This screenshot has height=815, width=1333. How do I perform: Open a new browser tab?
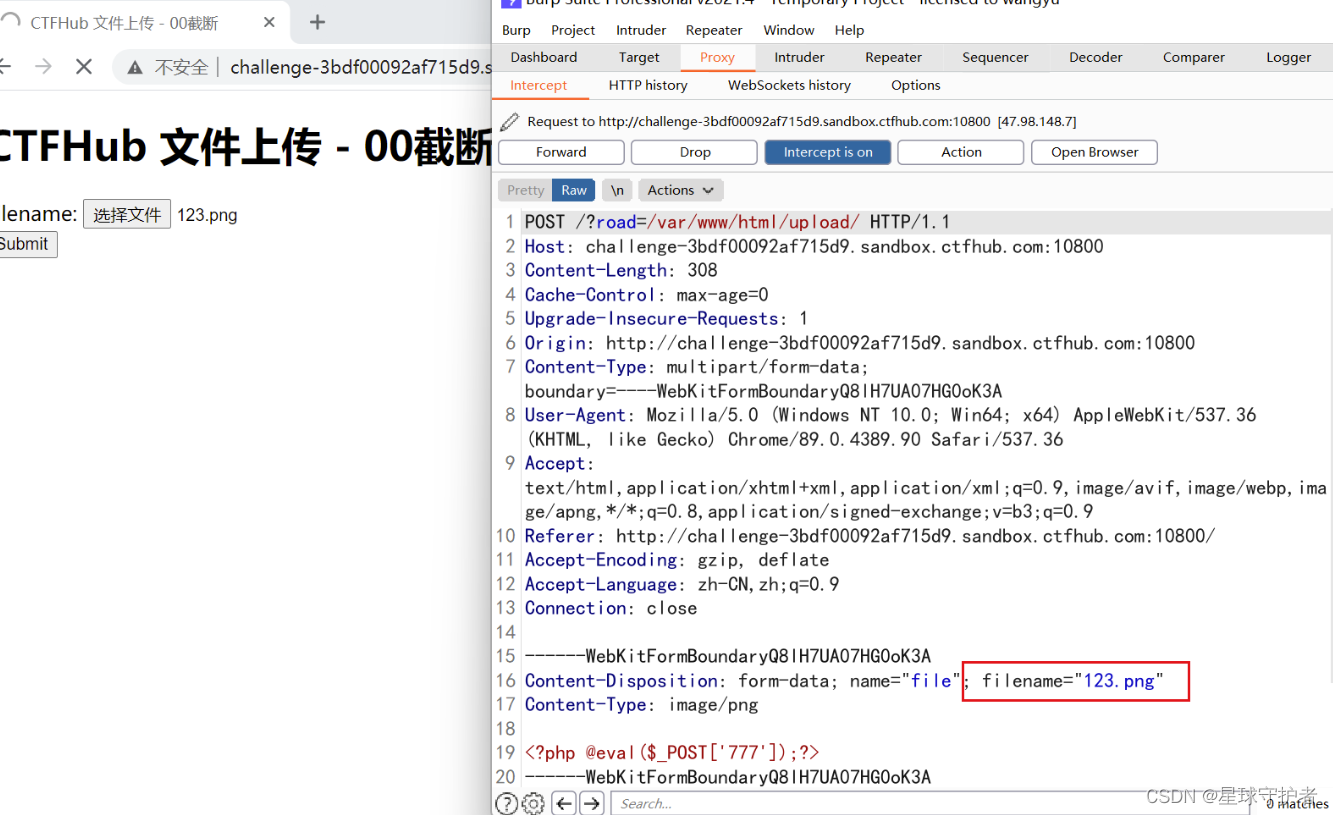(317, 22)
